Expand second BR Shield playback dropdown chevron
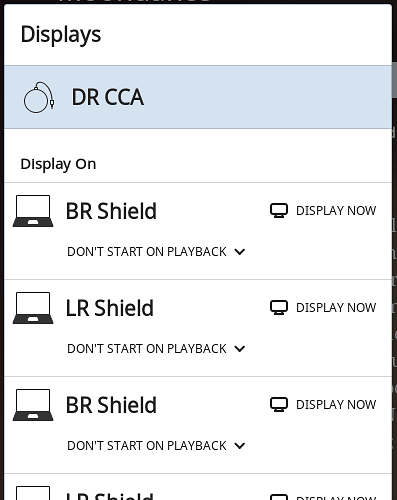Screen dimensions: 397x500 pyautogui.click(x=240, y=446)
